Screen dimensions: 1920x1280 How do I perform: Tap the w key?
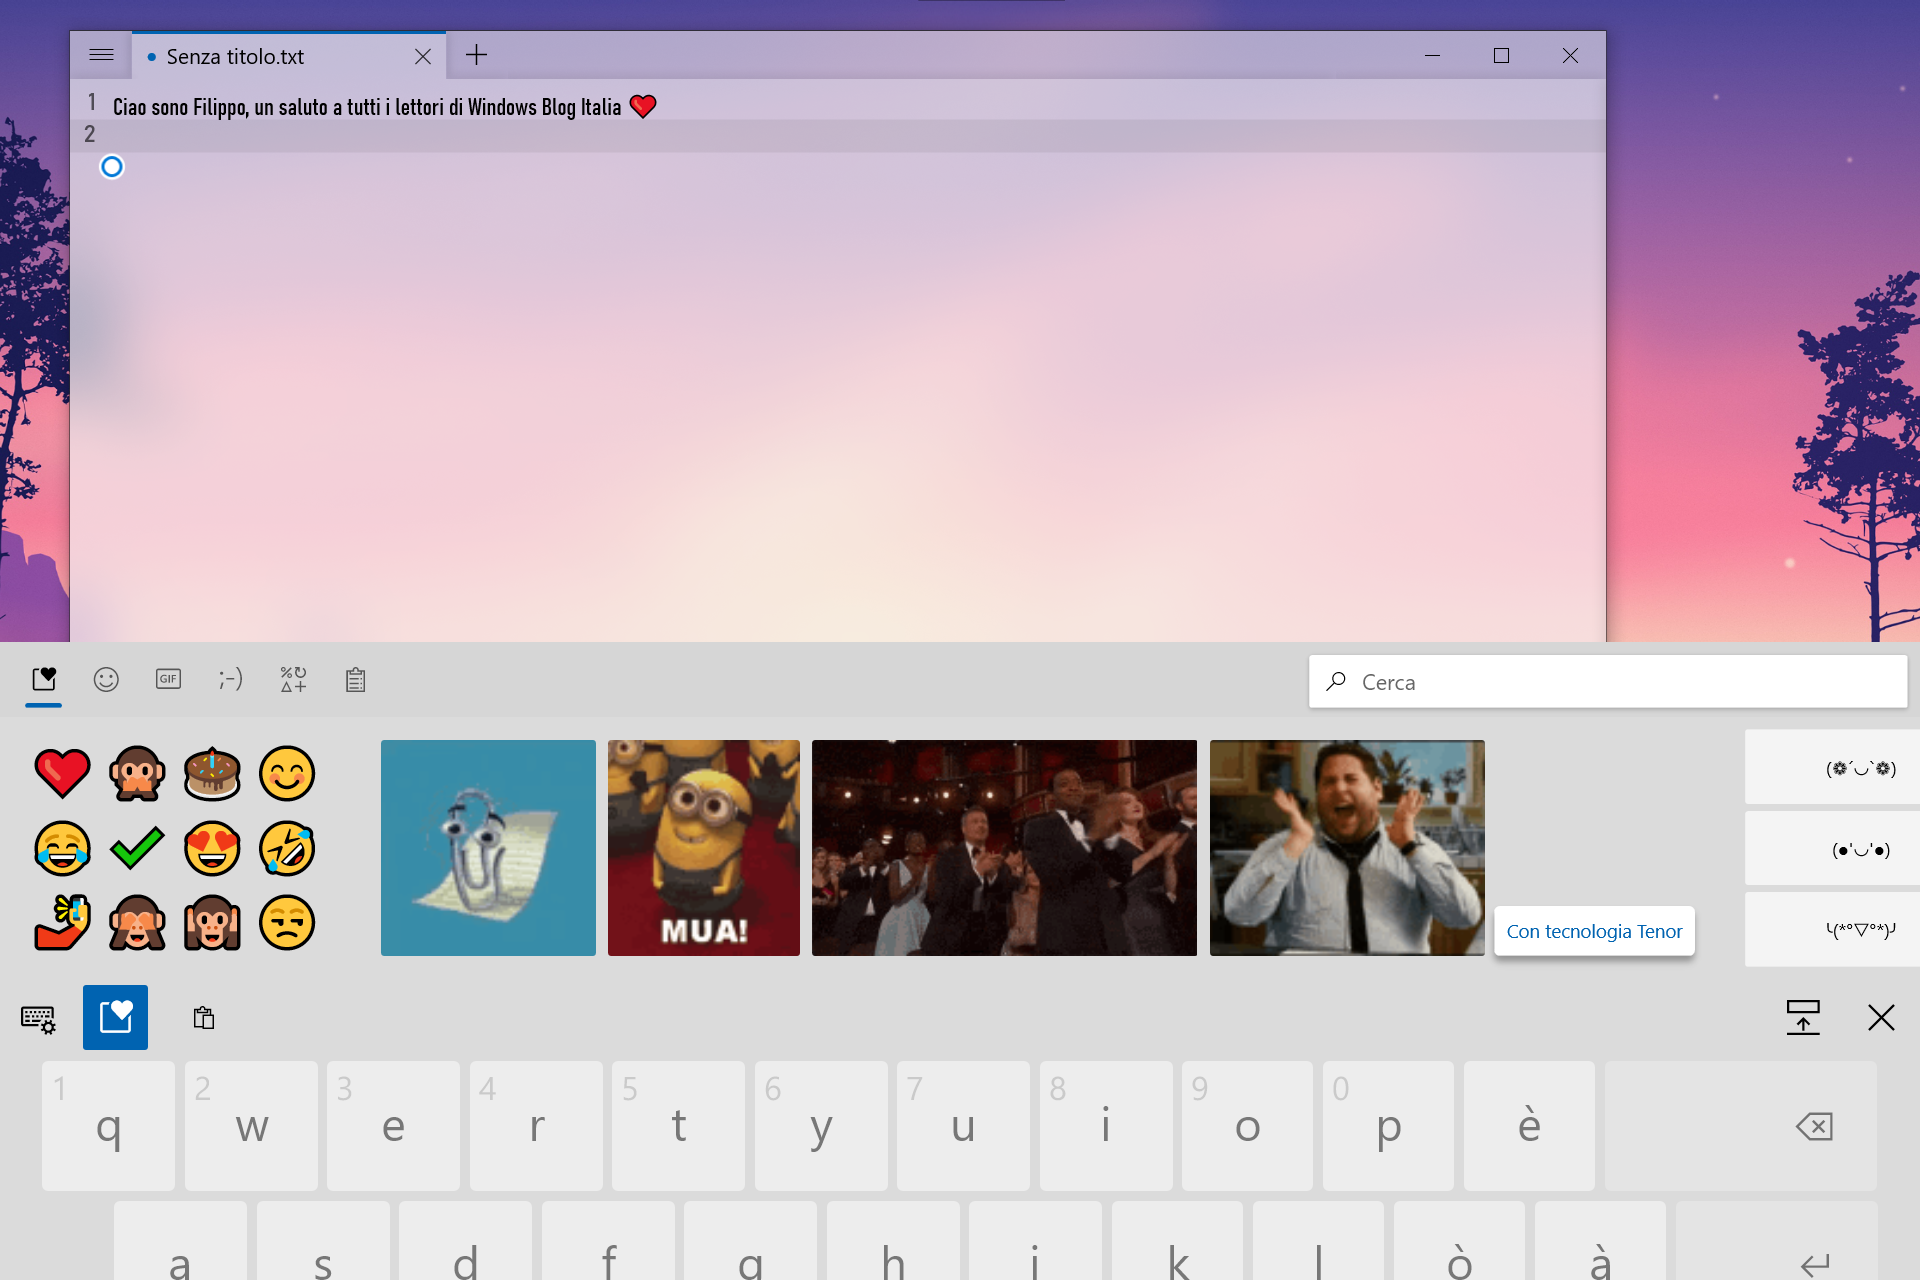[251, 1126]
